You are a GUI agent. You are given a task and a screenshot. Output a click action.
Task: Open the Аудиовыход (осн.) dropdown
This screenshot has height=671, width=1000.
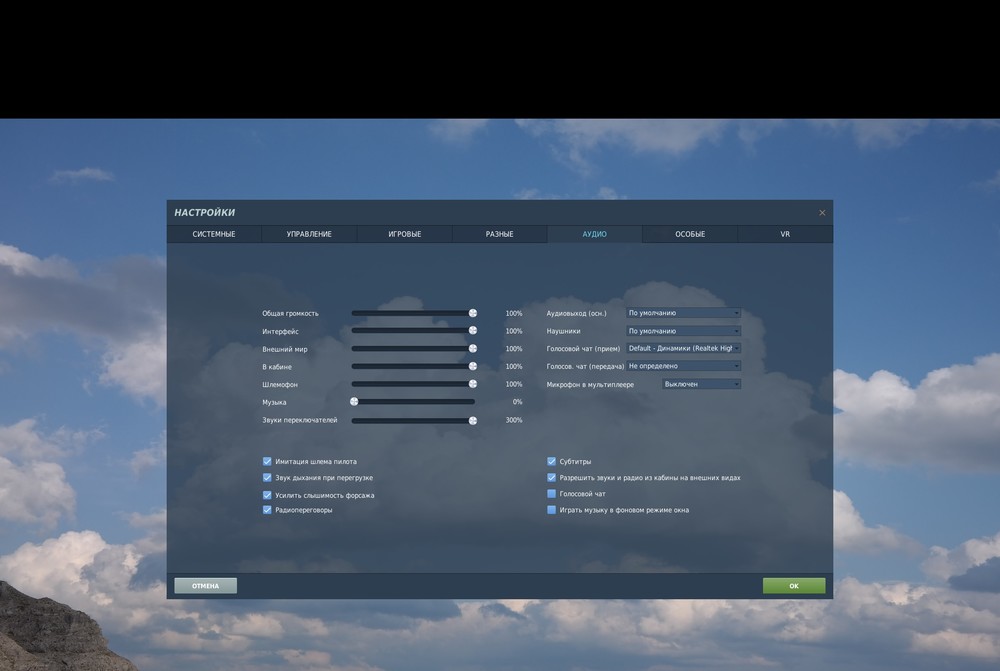coord(683,313)
